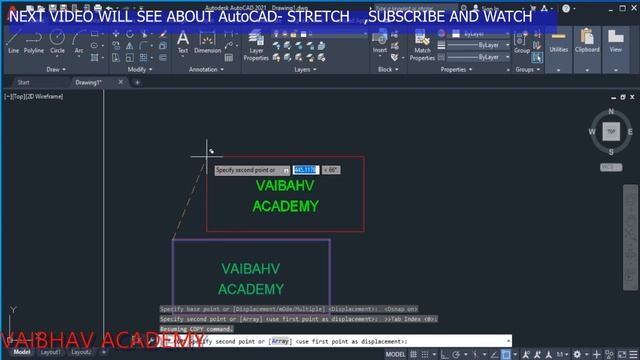The image size is (640, 360).
Task: Select the Text annotation tool
Action: [183, 42]
